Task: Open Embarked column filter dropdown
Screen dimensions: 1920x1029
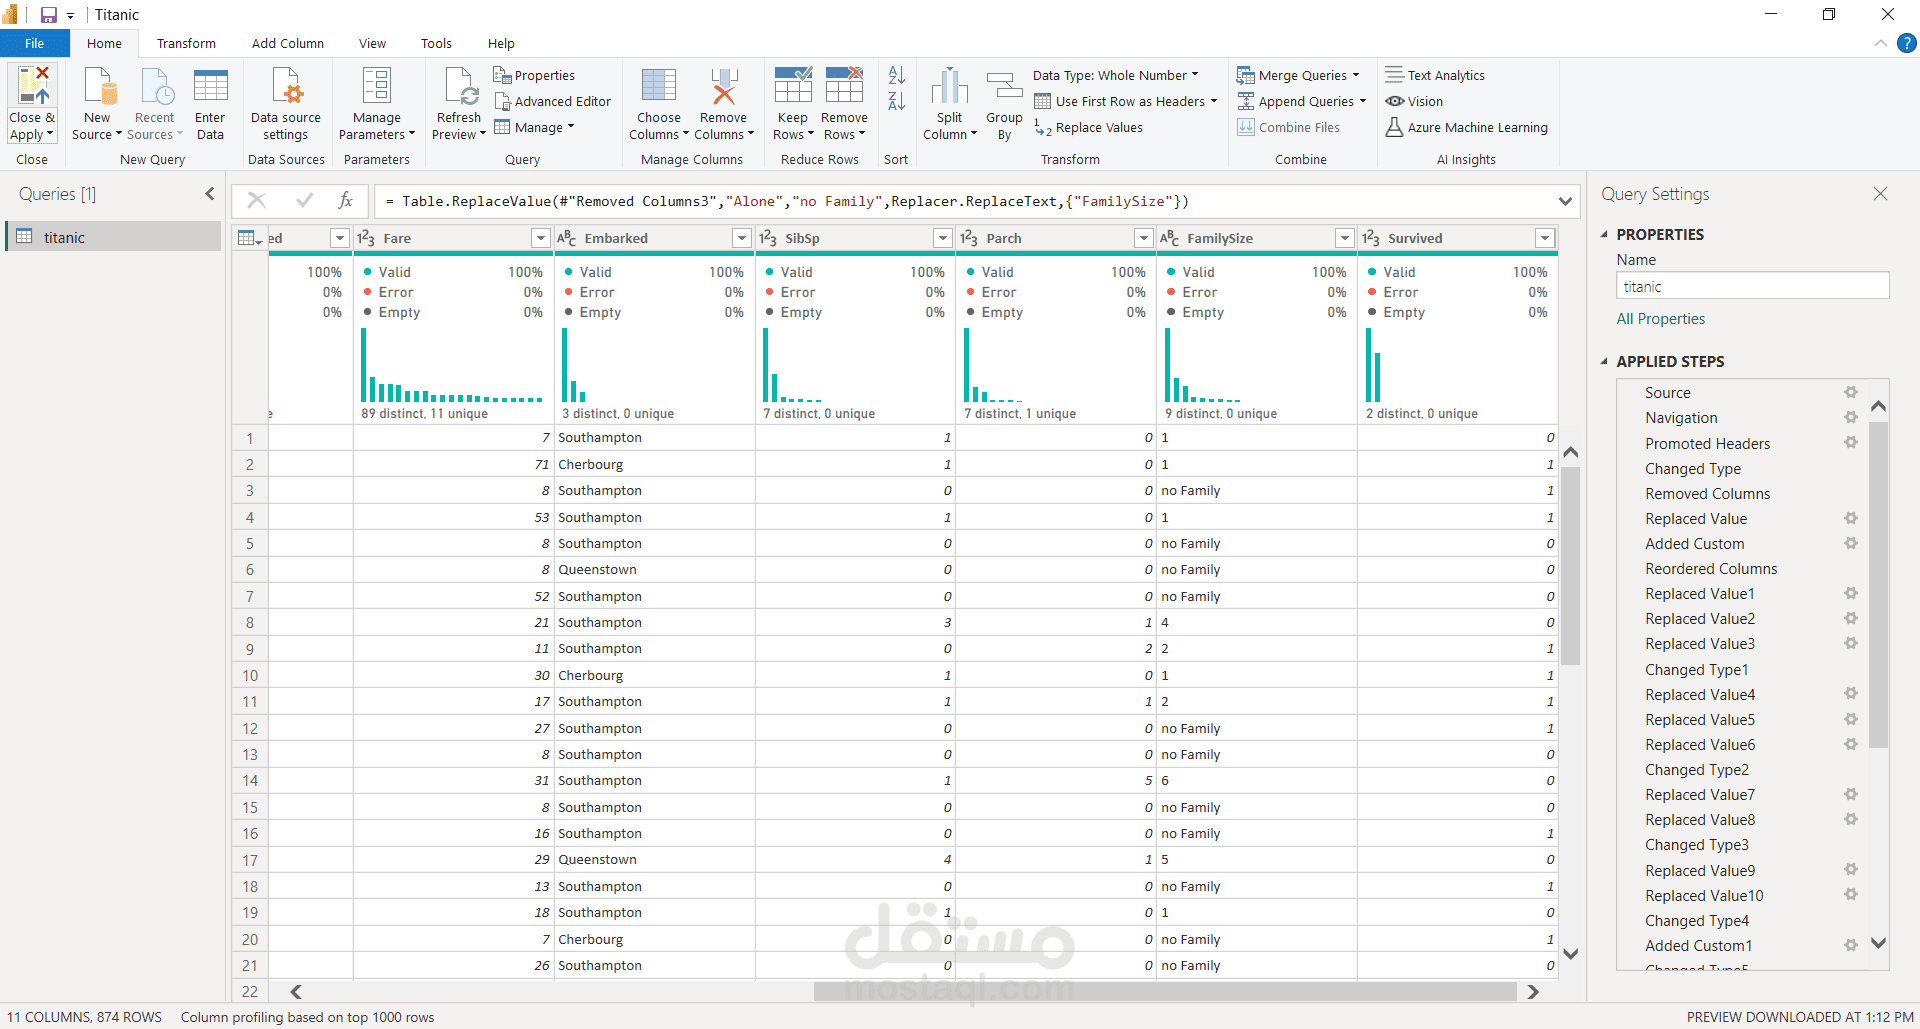Action: point(742,238)
